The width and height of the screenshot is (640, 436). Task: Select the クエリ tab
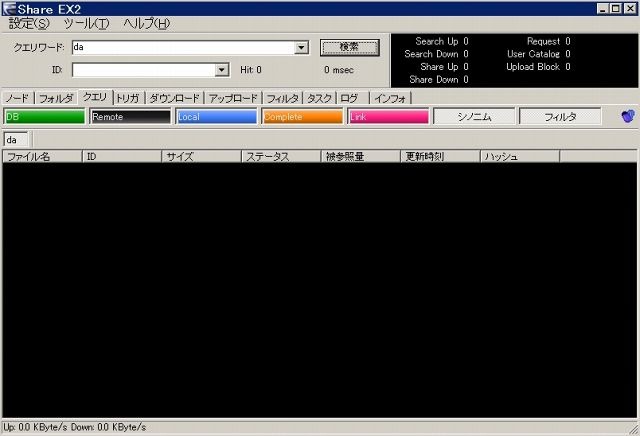coord(95,97)
